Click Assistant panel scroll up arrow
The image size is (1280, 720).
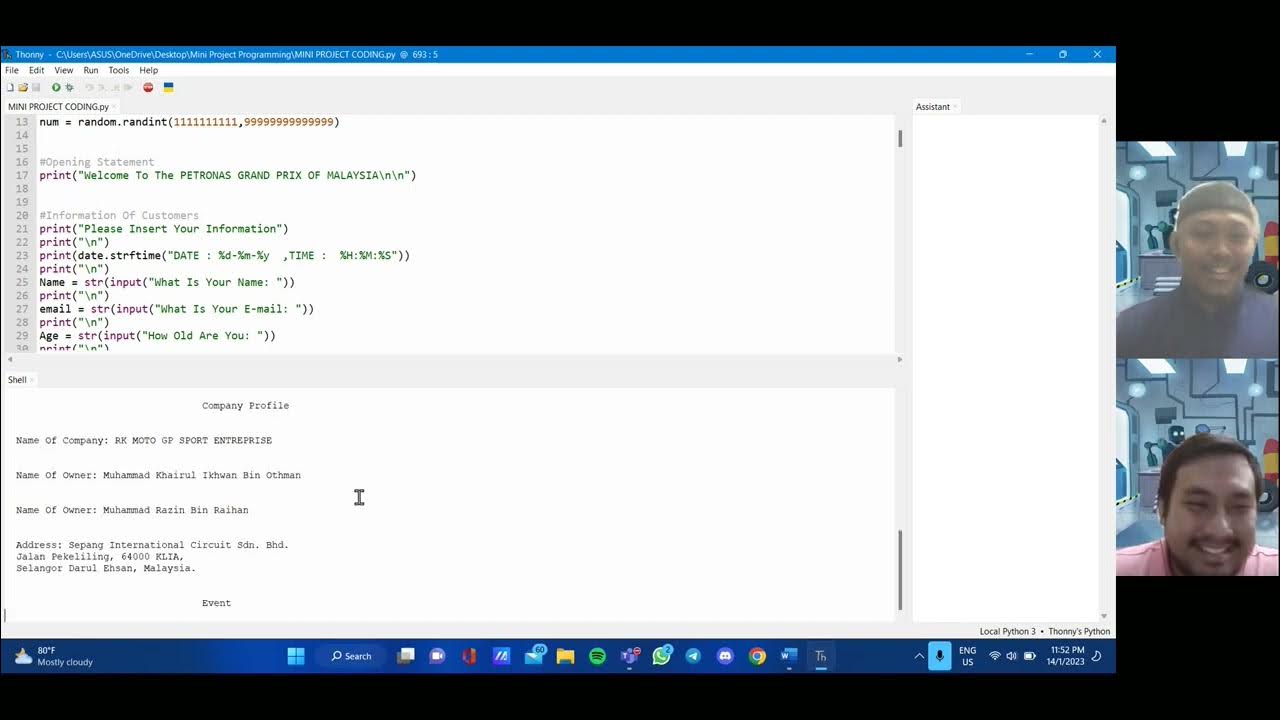(x=1104, y=121)
